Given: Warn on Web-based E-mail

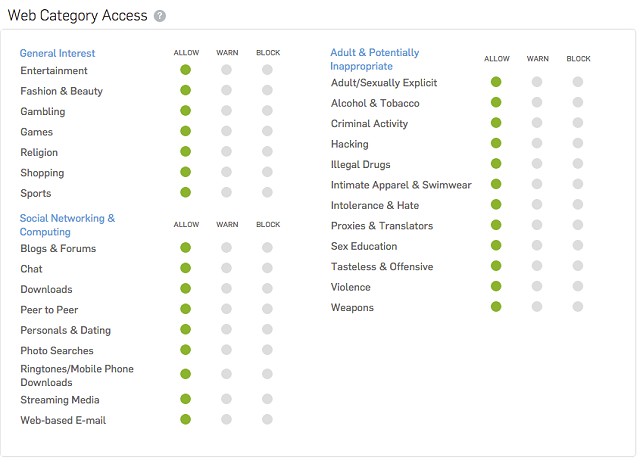Looking at the screenshot, I should 226,420.
